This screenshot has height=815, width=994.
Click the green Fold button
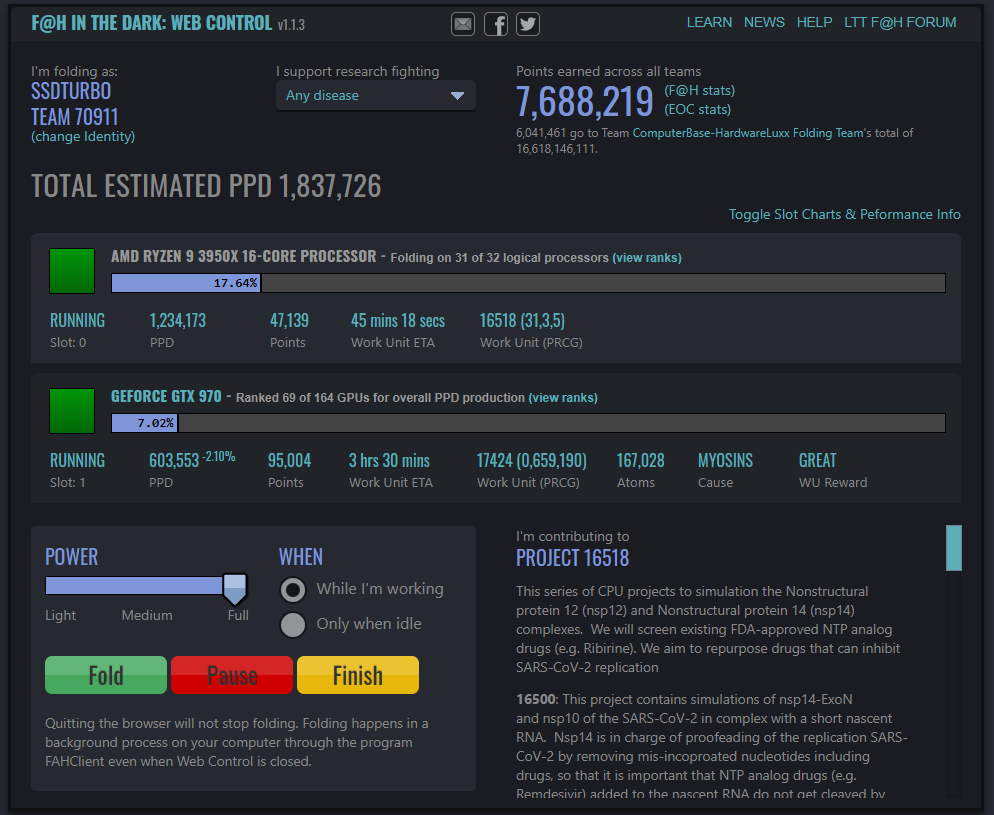[x=106, y=675]
